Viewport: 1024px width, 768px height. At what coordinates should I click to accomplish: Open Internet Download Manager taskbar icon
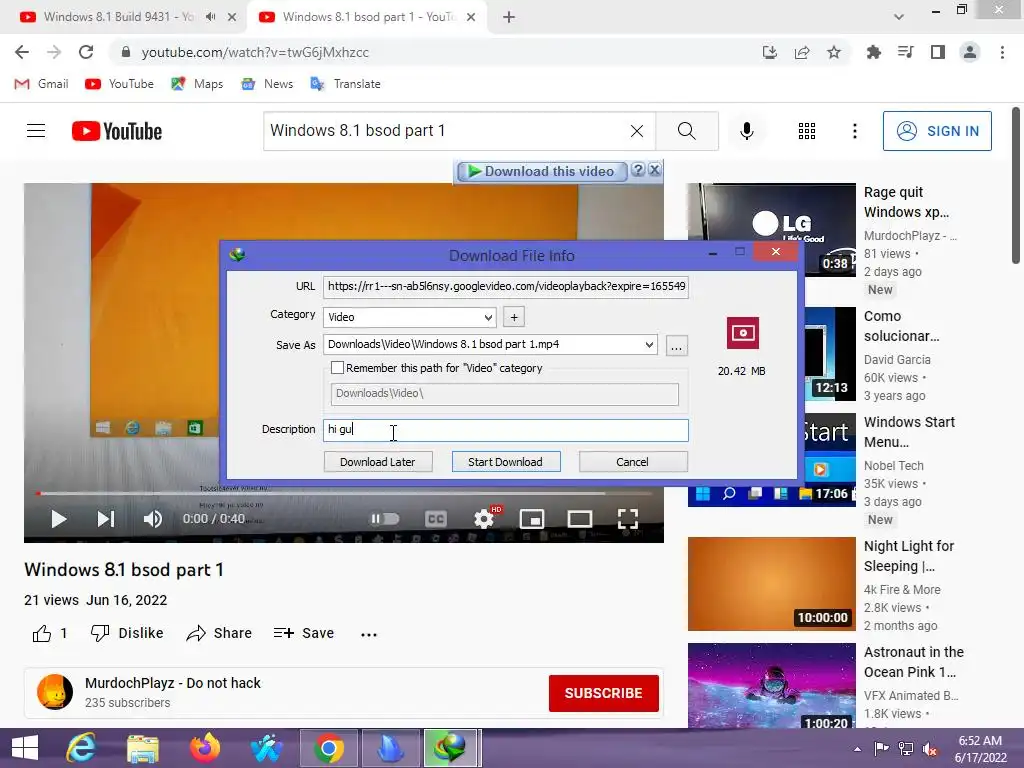click(451, 748)
